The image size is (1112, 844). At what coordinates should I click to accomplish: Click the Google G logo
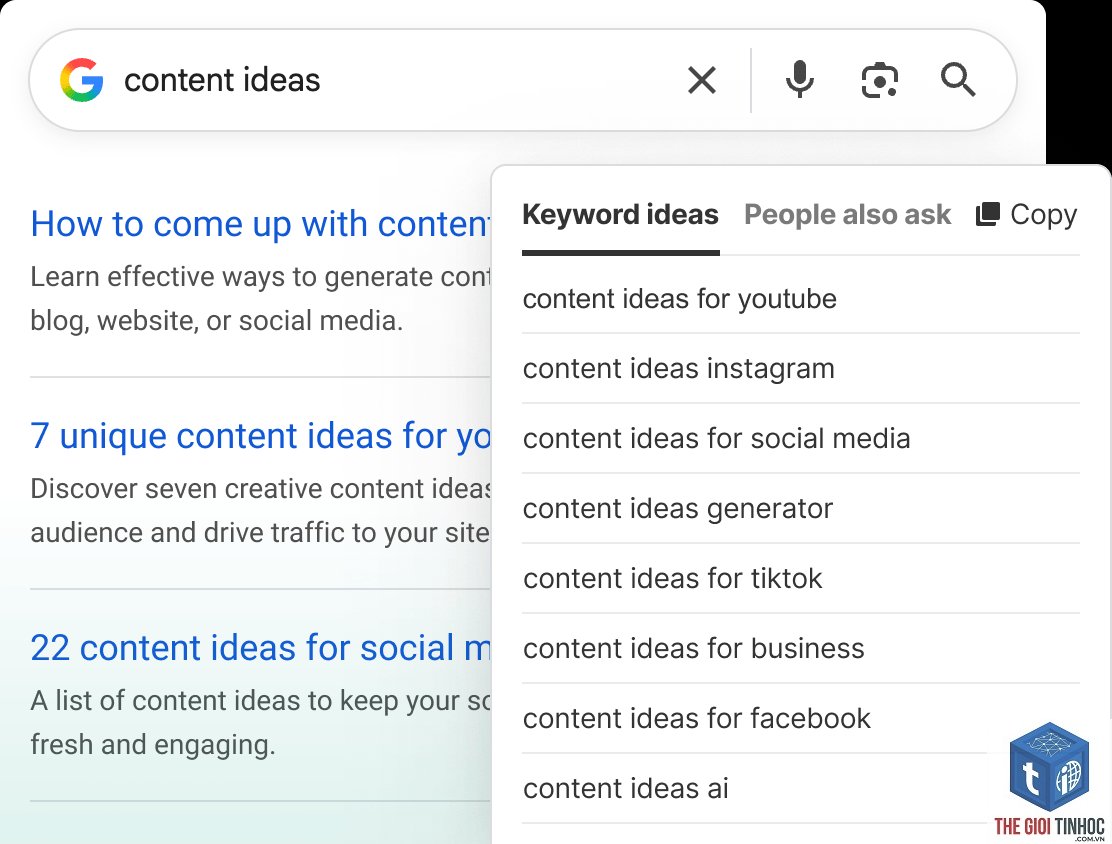click(82, 80)
